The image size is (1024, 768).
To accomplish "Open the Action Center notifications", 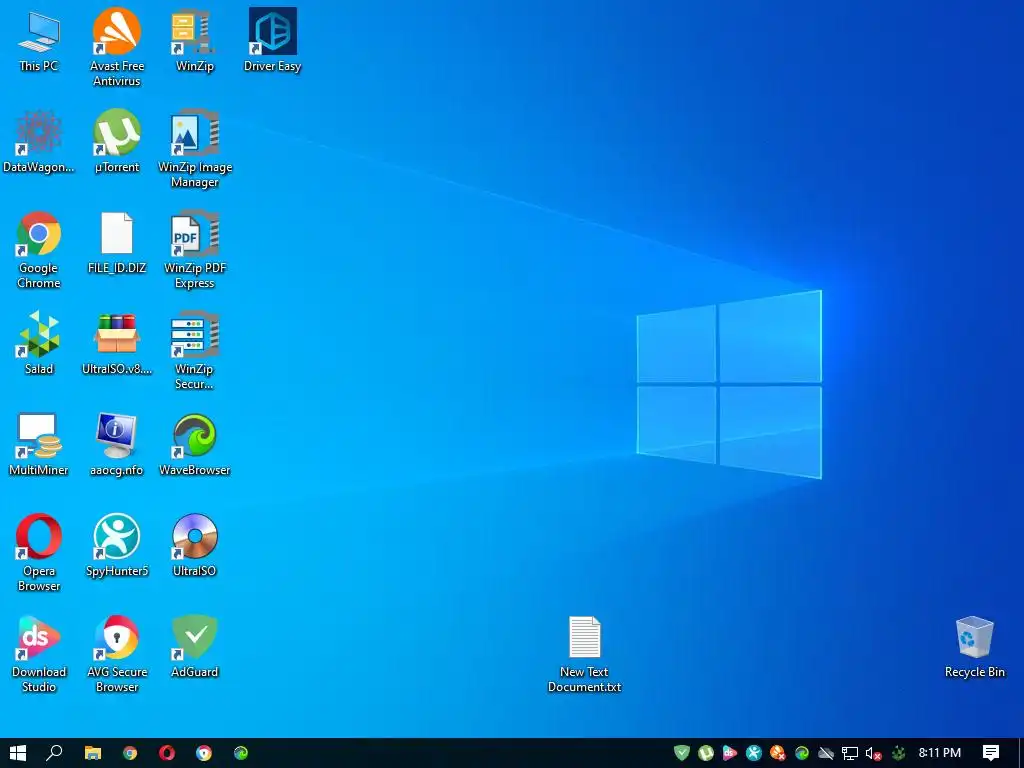I will [x=991, y=753].
